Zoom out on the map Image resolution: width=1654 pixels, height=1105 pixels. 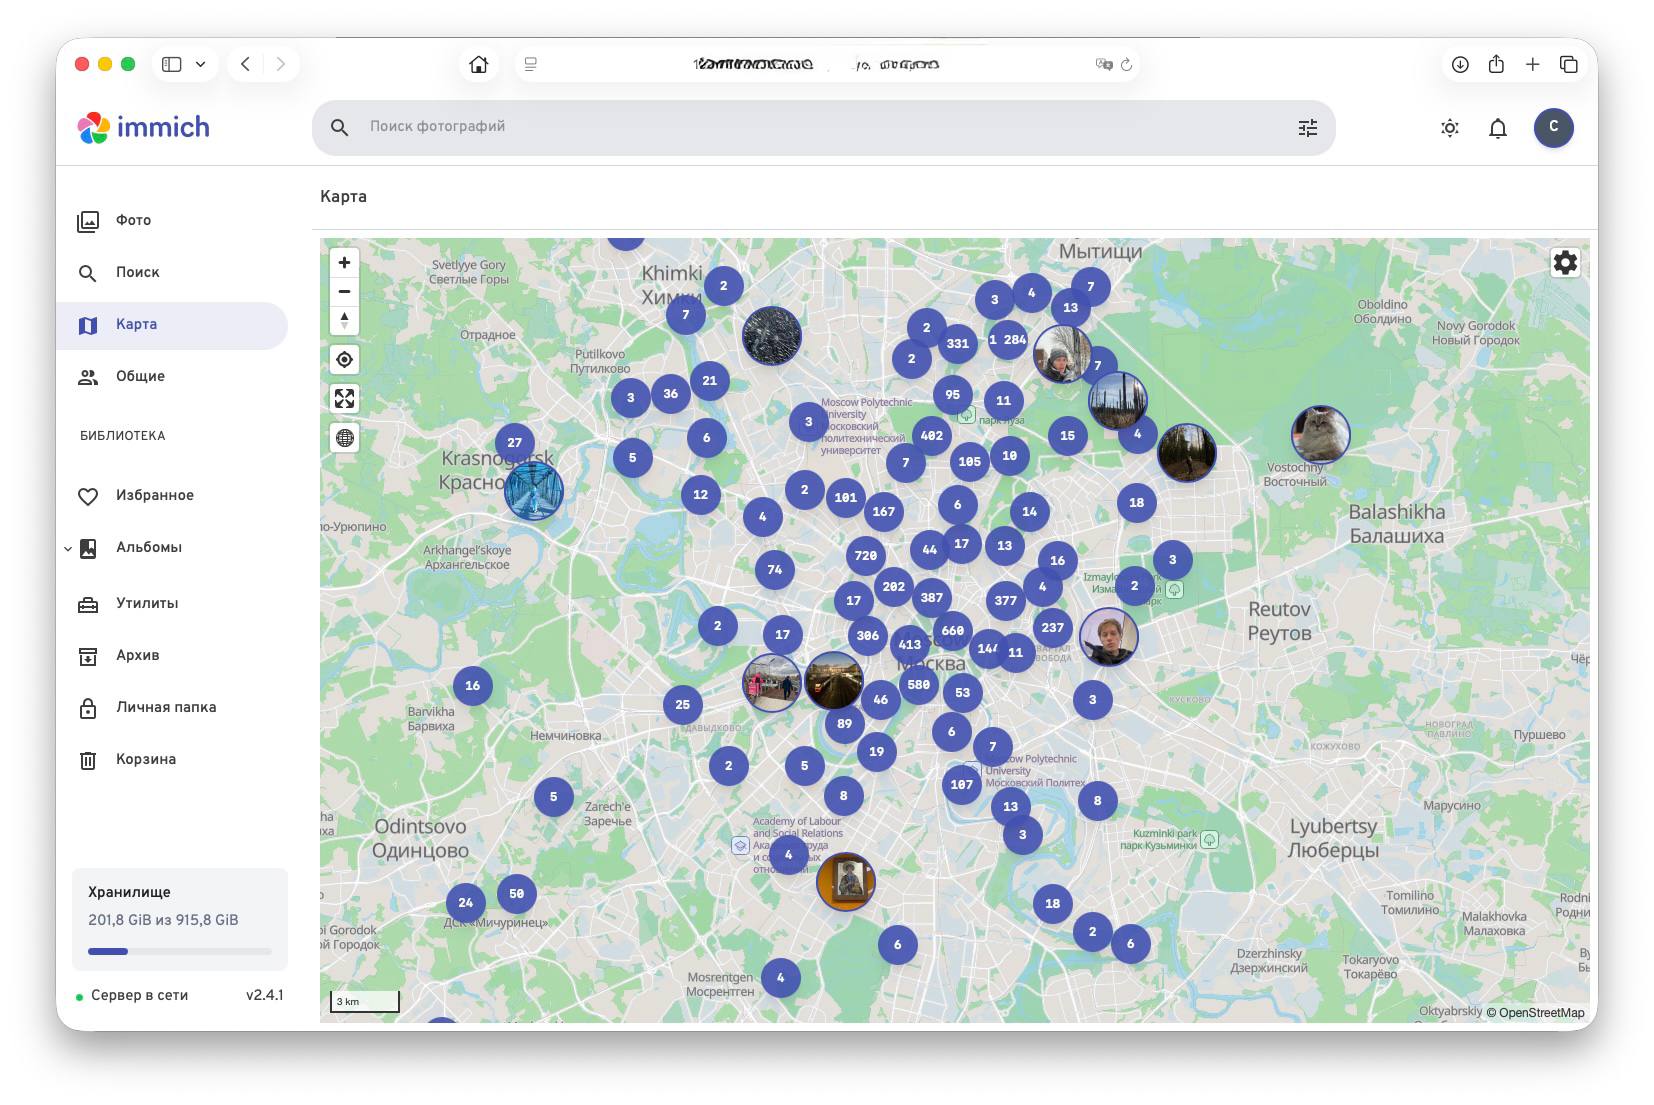[344, 291]
